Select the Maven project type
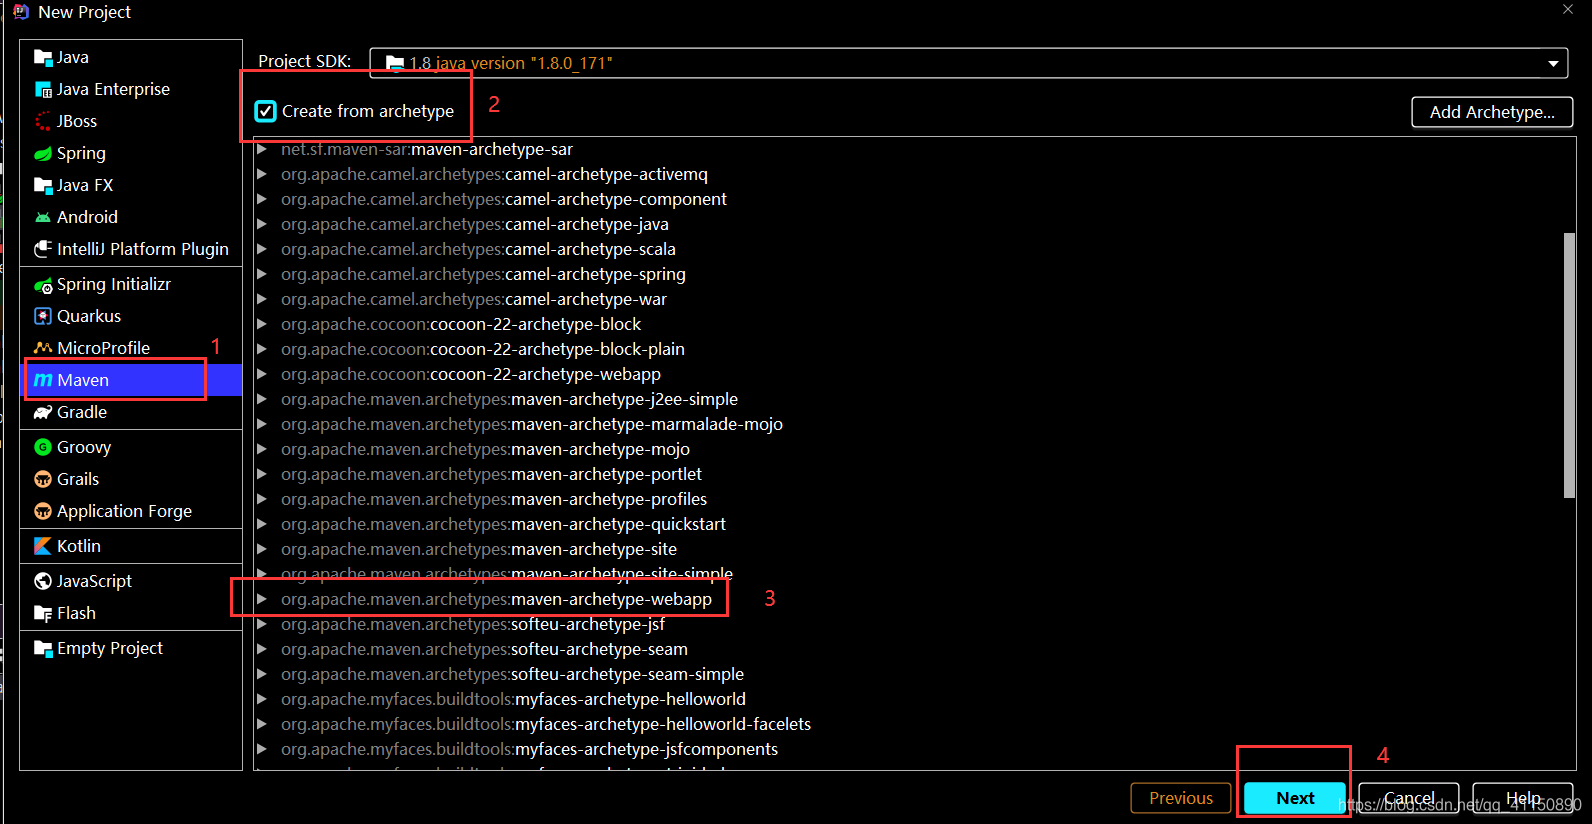 tap(131, 380)
